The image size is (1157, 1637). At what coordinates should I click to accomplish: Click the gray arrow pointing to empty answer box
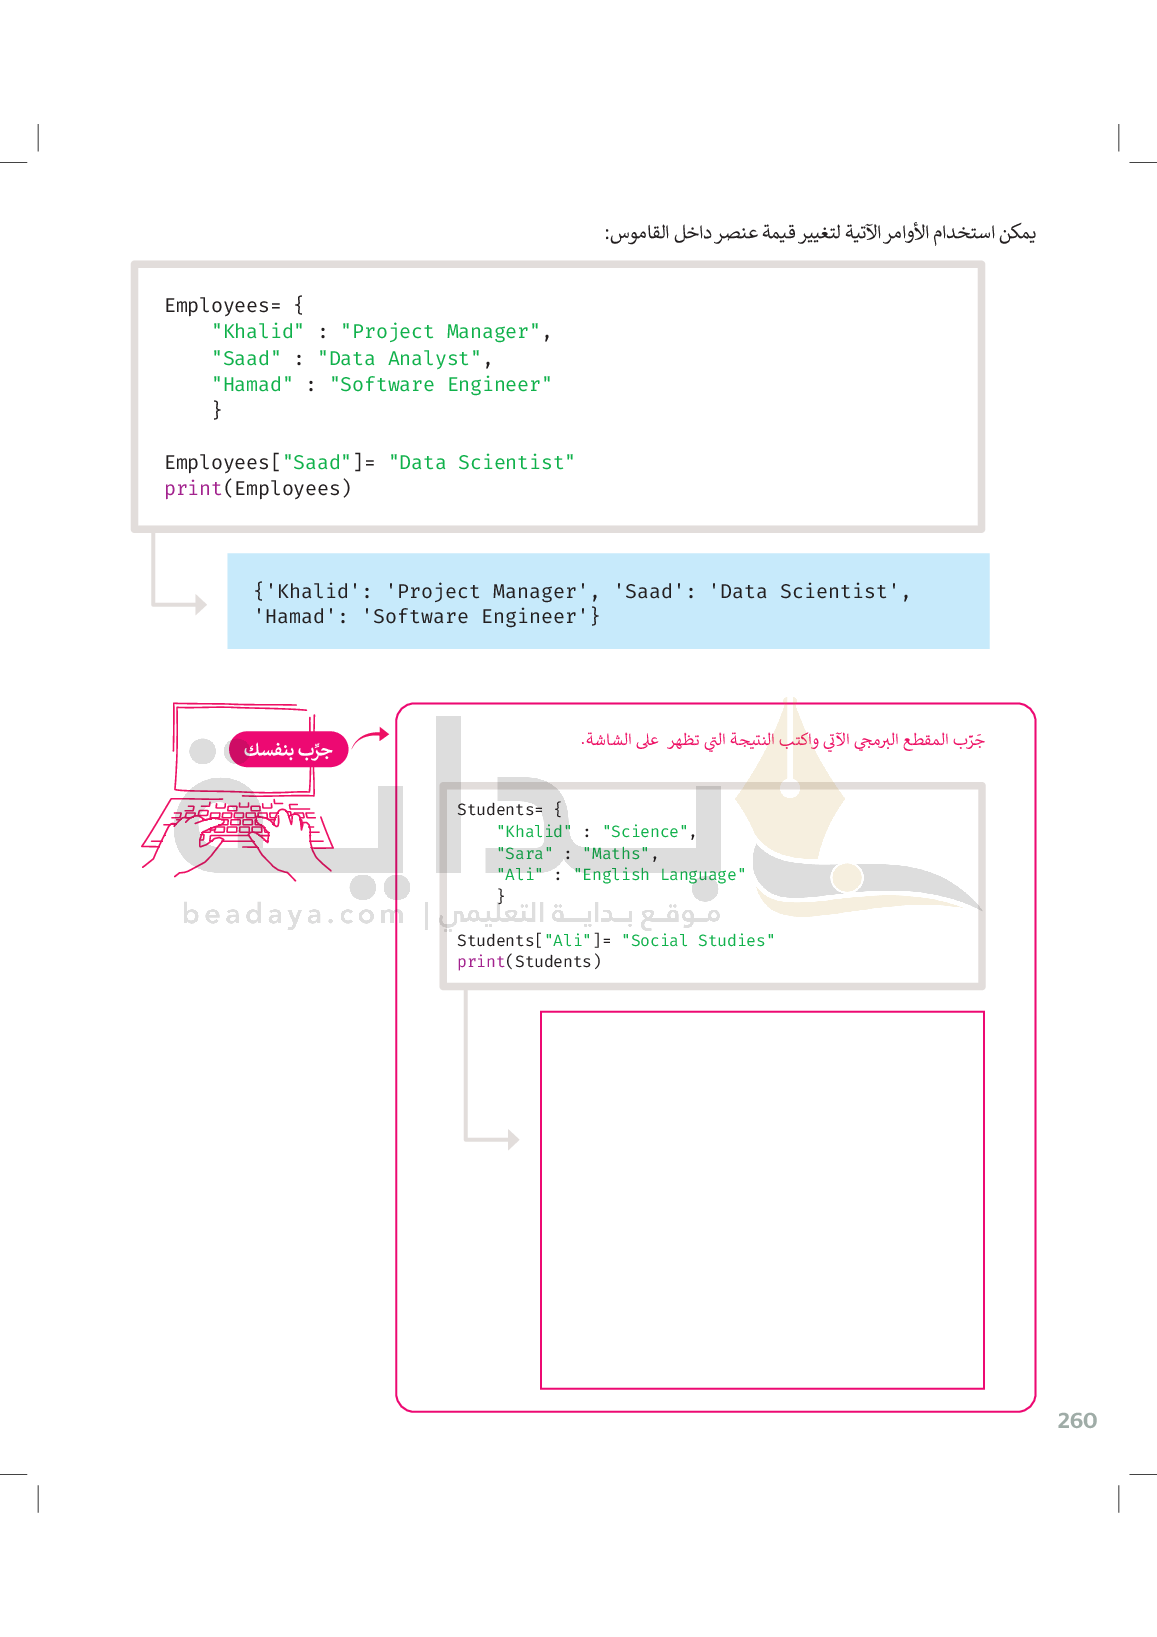pos(492,1137)
